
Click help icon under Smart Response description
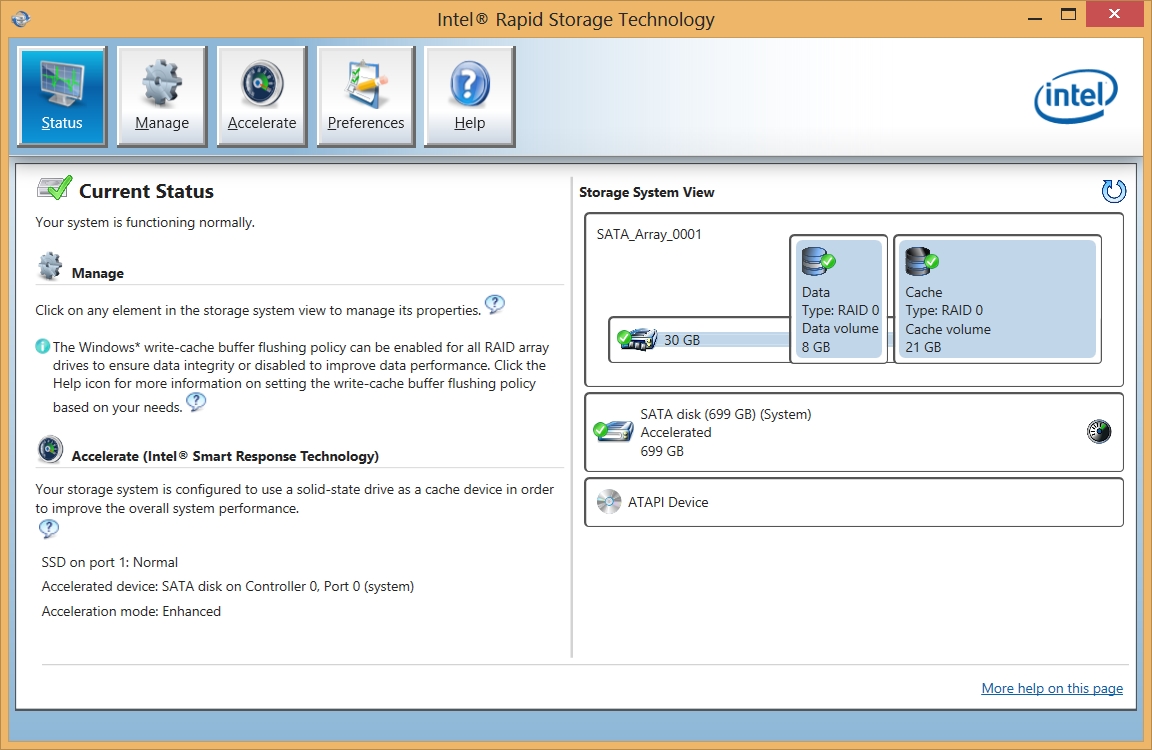coord(48,529)
